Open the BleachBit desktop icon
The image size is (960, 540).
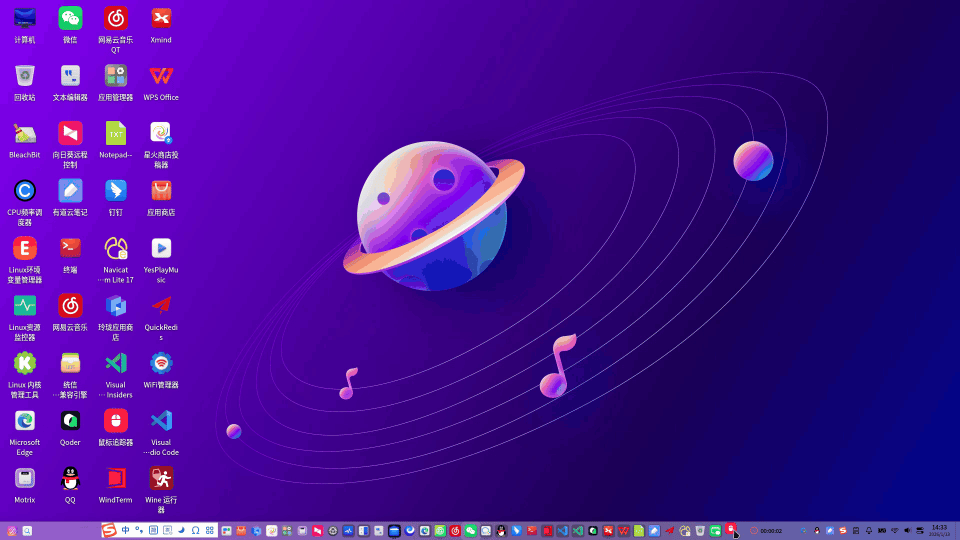pos(25,133)
